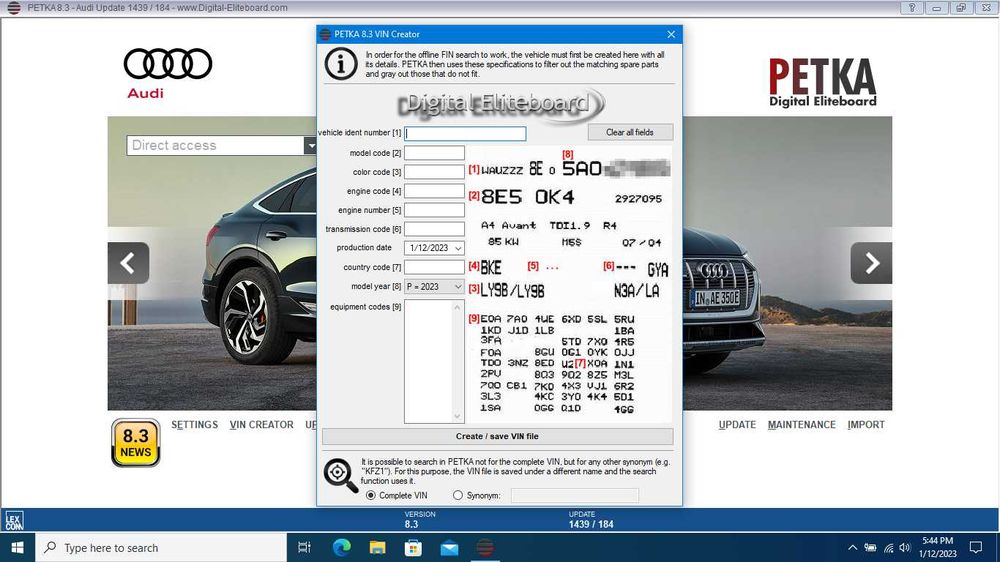Open Task View on the taskbar

pyautogui.click(x=304, y=547)
